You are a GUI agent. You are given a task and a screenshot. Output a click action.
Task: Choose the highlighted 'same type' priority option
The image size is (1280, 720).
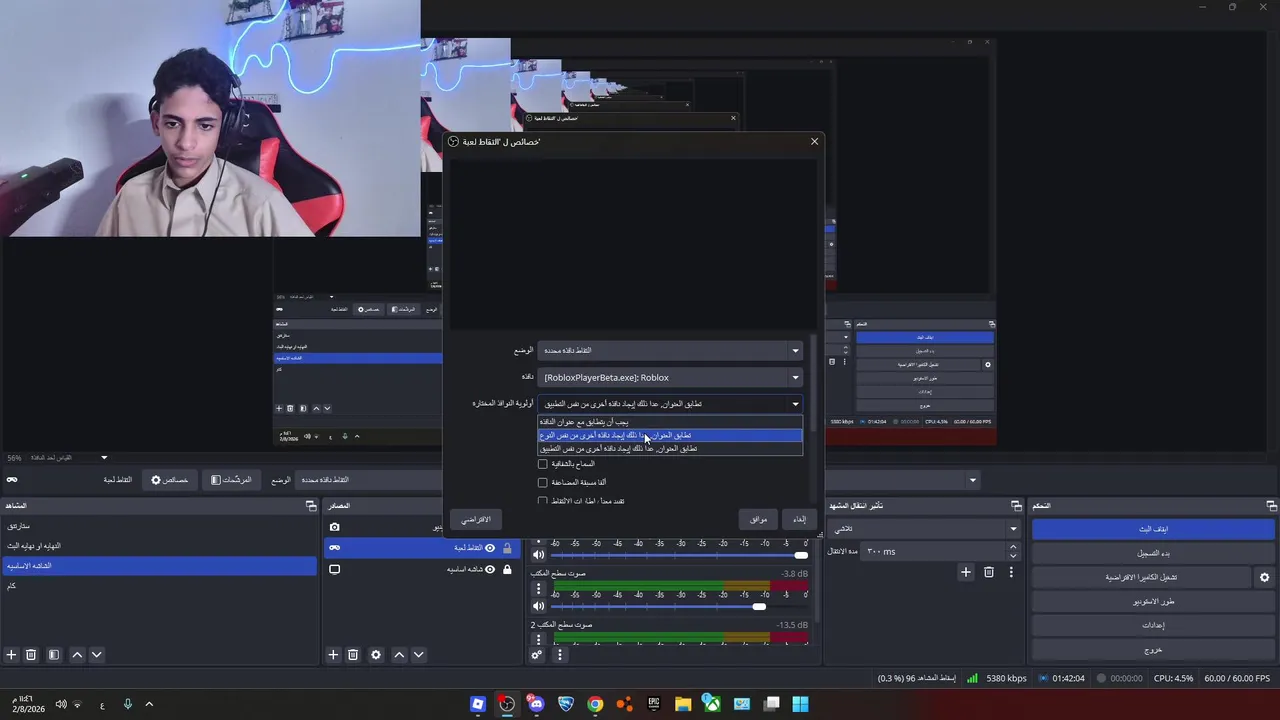(670, 435)
